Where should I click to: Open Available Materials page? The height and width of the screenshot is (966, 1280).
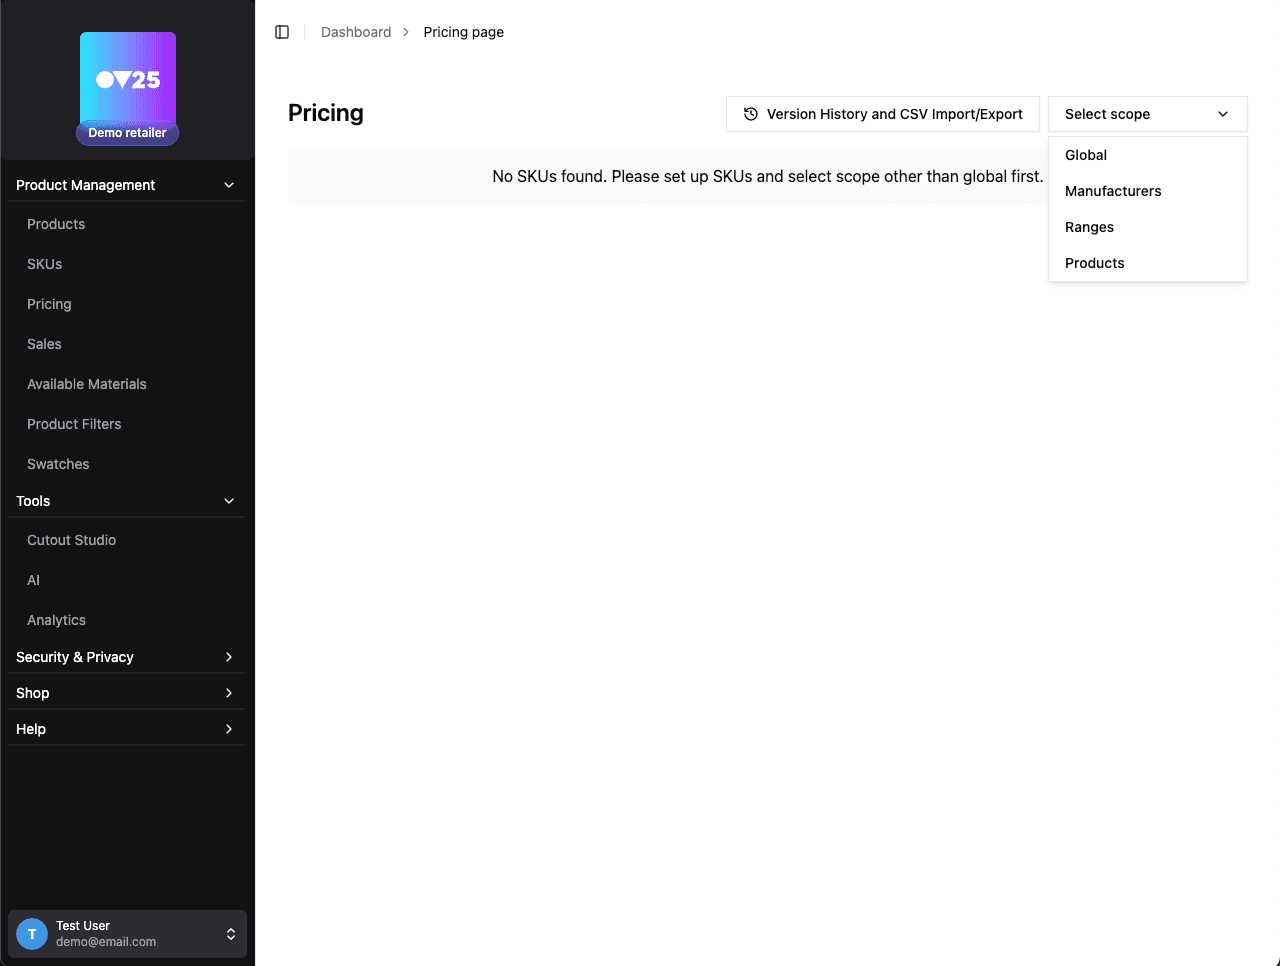(x=87, y=384)
